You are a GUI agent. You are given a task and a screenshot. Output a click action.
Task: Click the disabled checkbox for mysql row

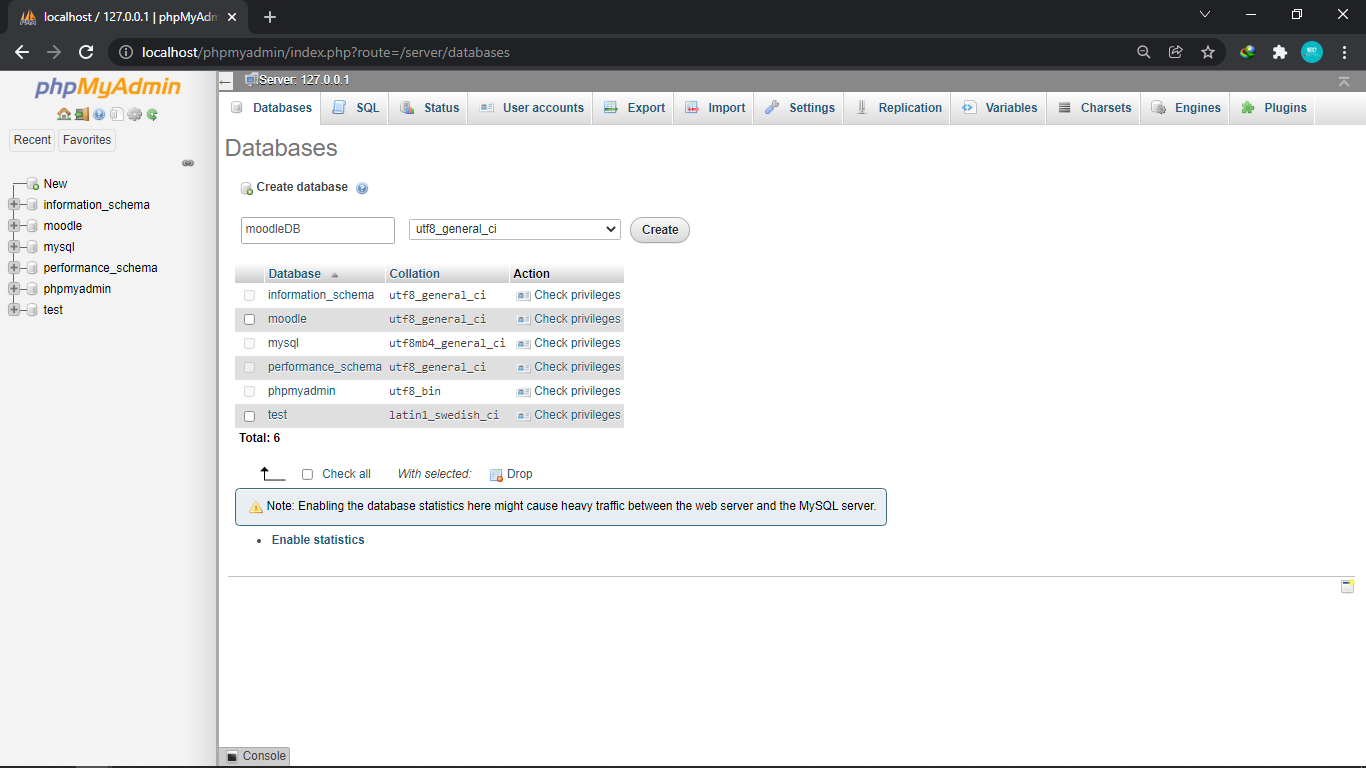point(249,344)
